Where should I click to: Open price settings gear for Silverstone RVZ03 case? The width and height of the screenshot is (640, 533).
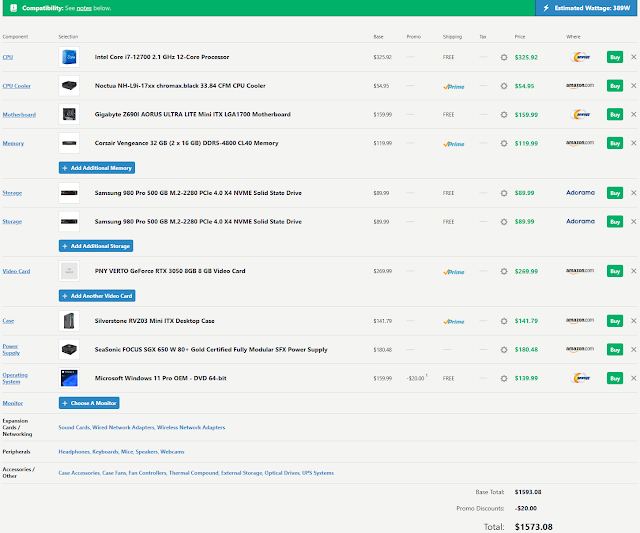(504, 321)
